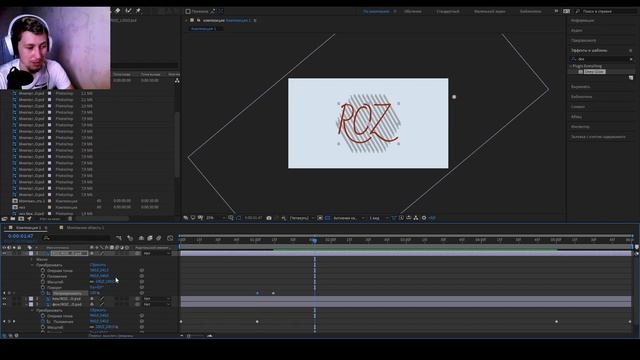
Task: Toggle transparency grid icon under viewer
Action: (327, 218)
